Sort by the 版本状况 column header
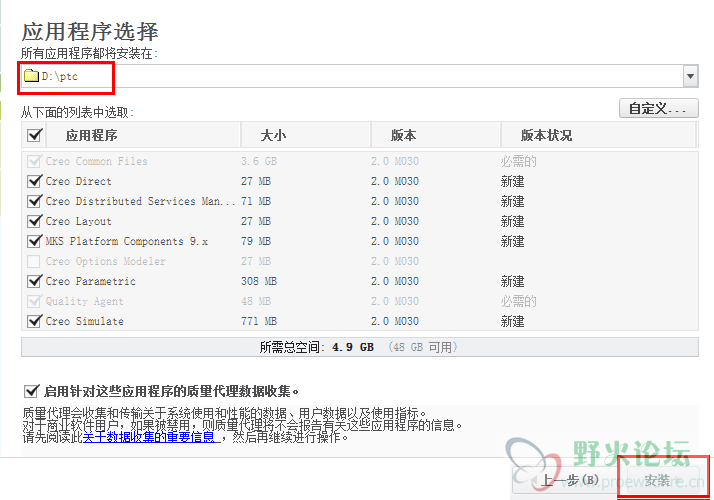 (598, 135)
